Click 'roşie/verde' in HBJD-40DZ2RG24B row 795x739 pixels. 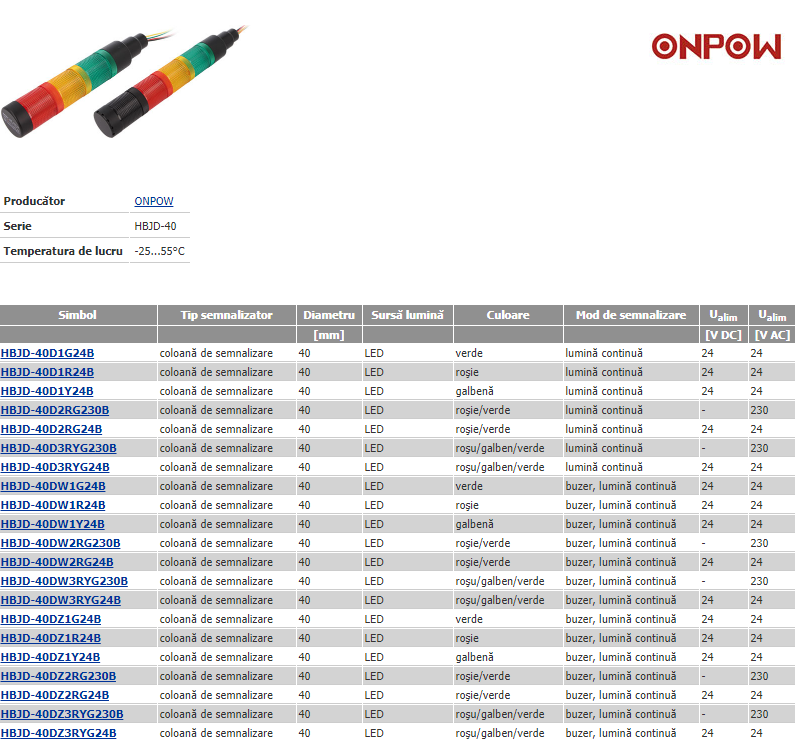coord(483,695)
